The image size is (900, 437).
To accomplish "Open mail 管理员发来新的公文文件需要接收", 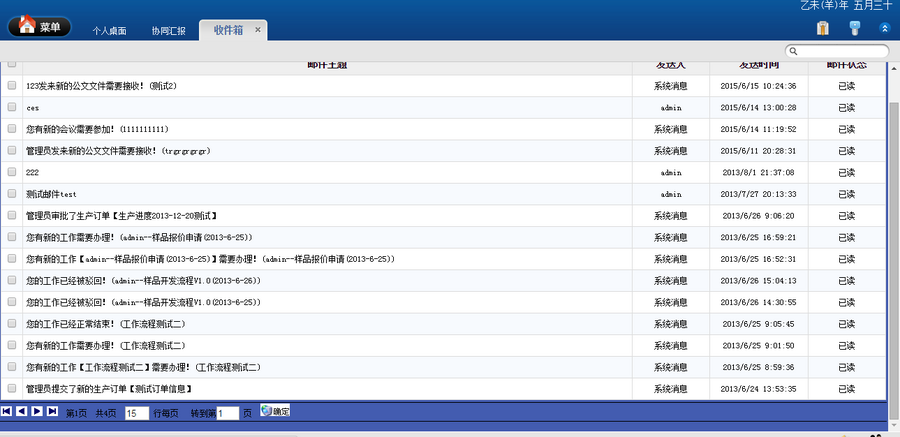I will click(x=118, y=151).
